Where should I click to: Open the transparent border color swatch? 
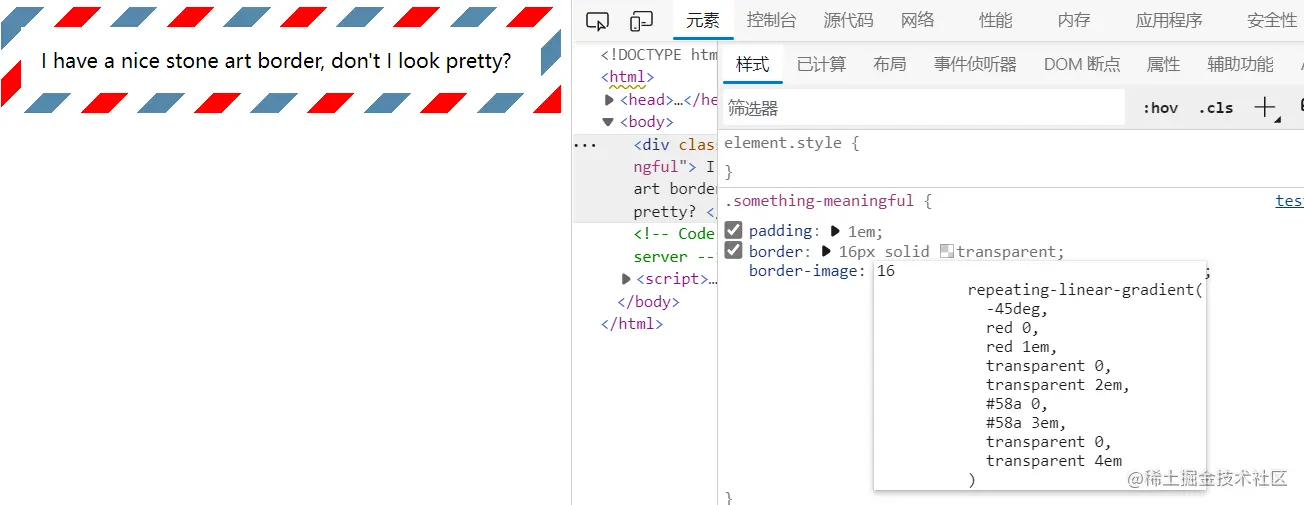point(948,252)
